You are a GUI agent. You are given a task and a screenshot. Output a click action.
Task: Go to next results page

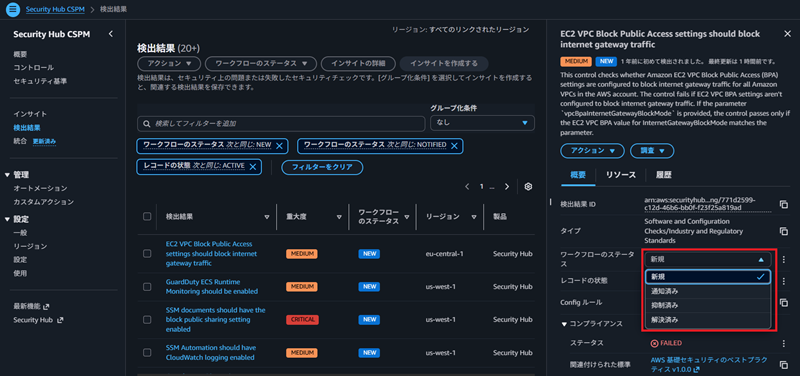point(507,187)
